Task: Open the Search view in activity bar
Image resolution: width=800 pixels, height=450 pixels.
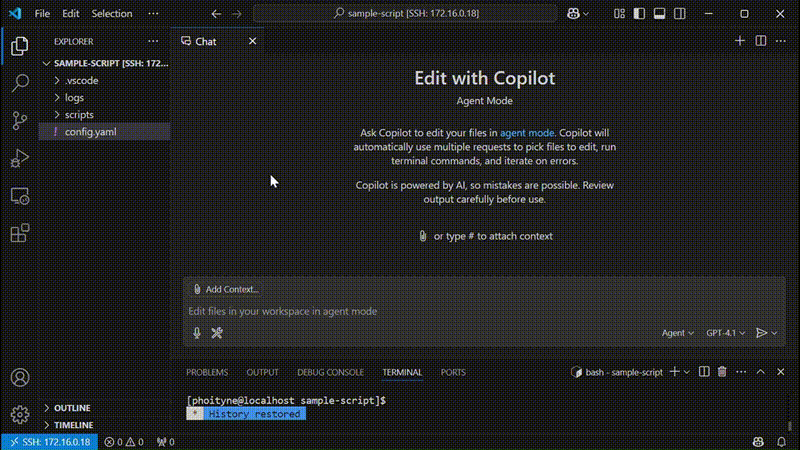Action: tap(19, 83)
